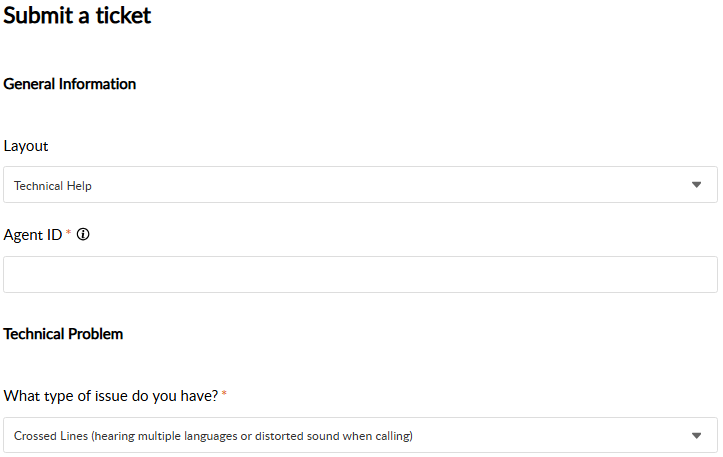Image resolution: width=723 pixels, height=457 pixels.
Task: Click the 'What type of issue do you have?' label
Action: (111, 396)
